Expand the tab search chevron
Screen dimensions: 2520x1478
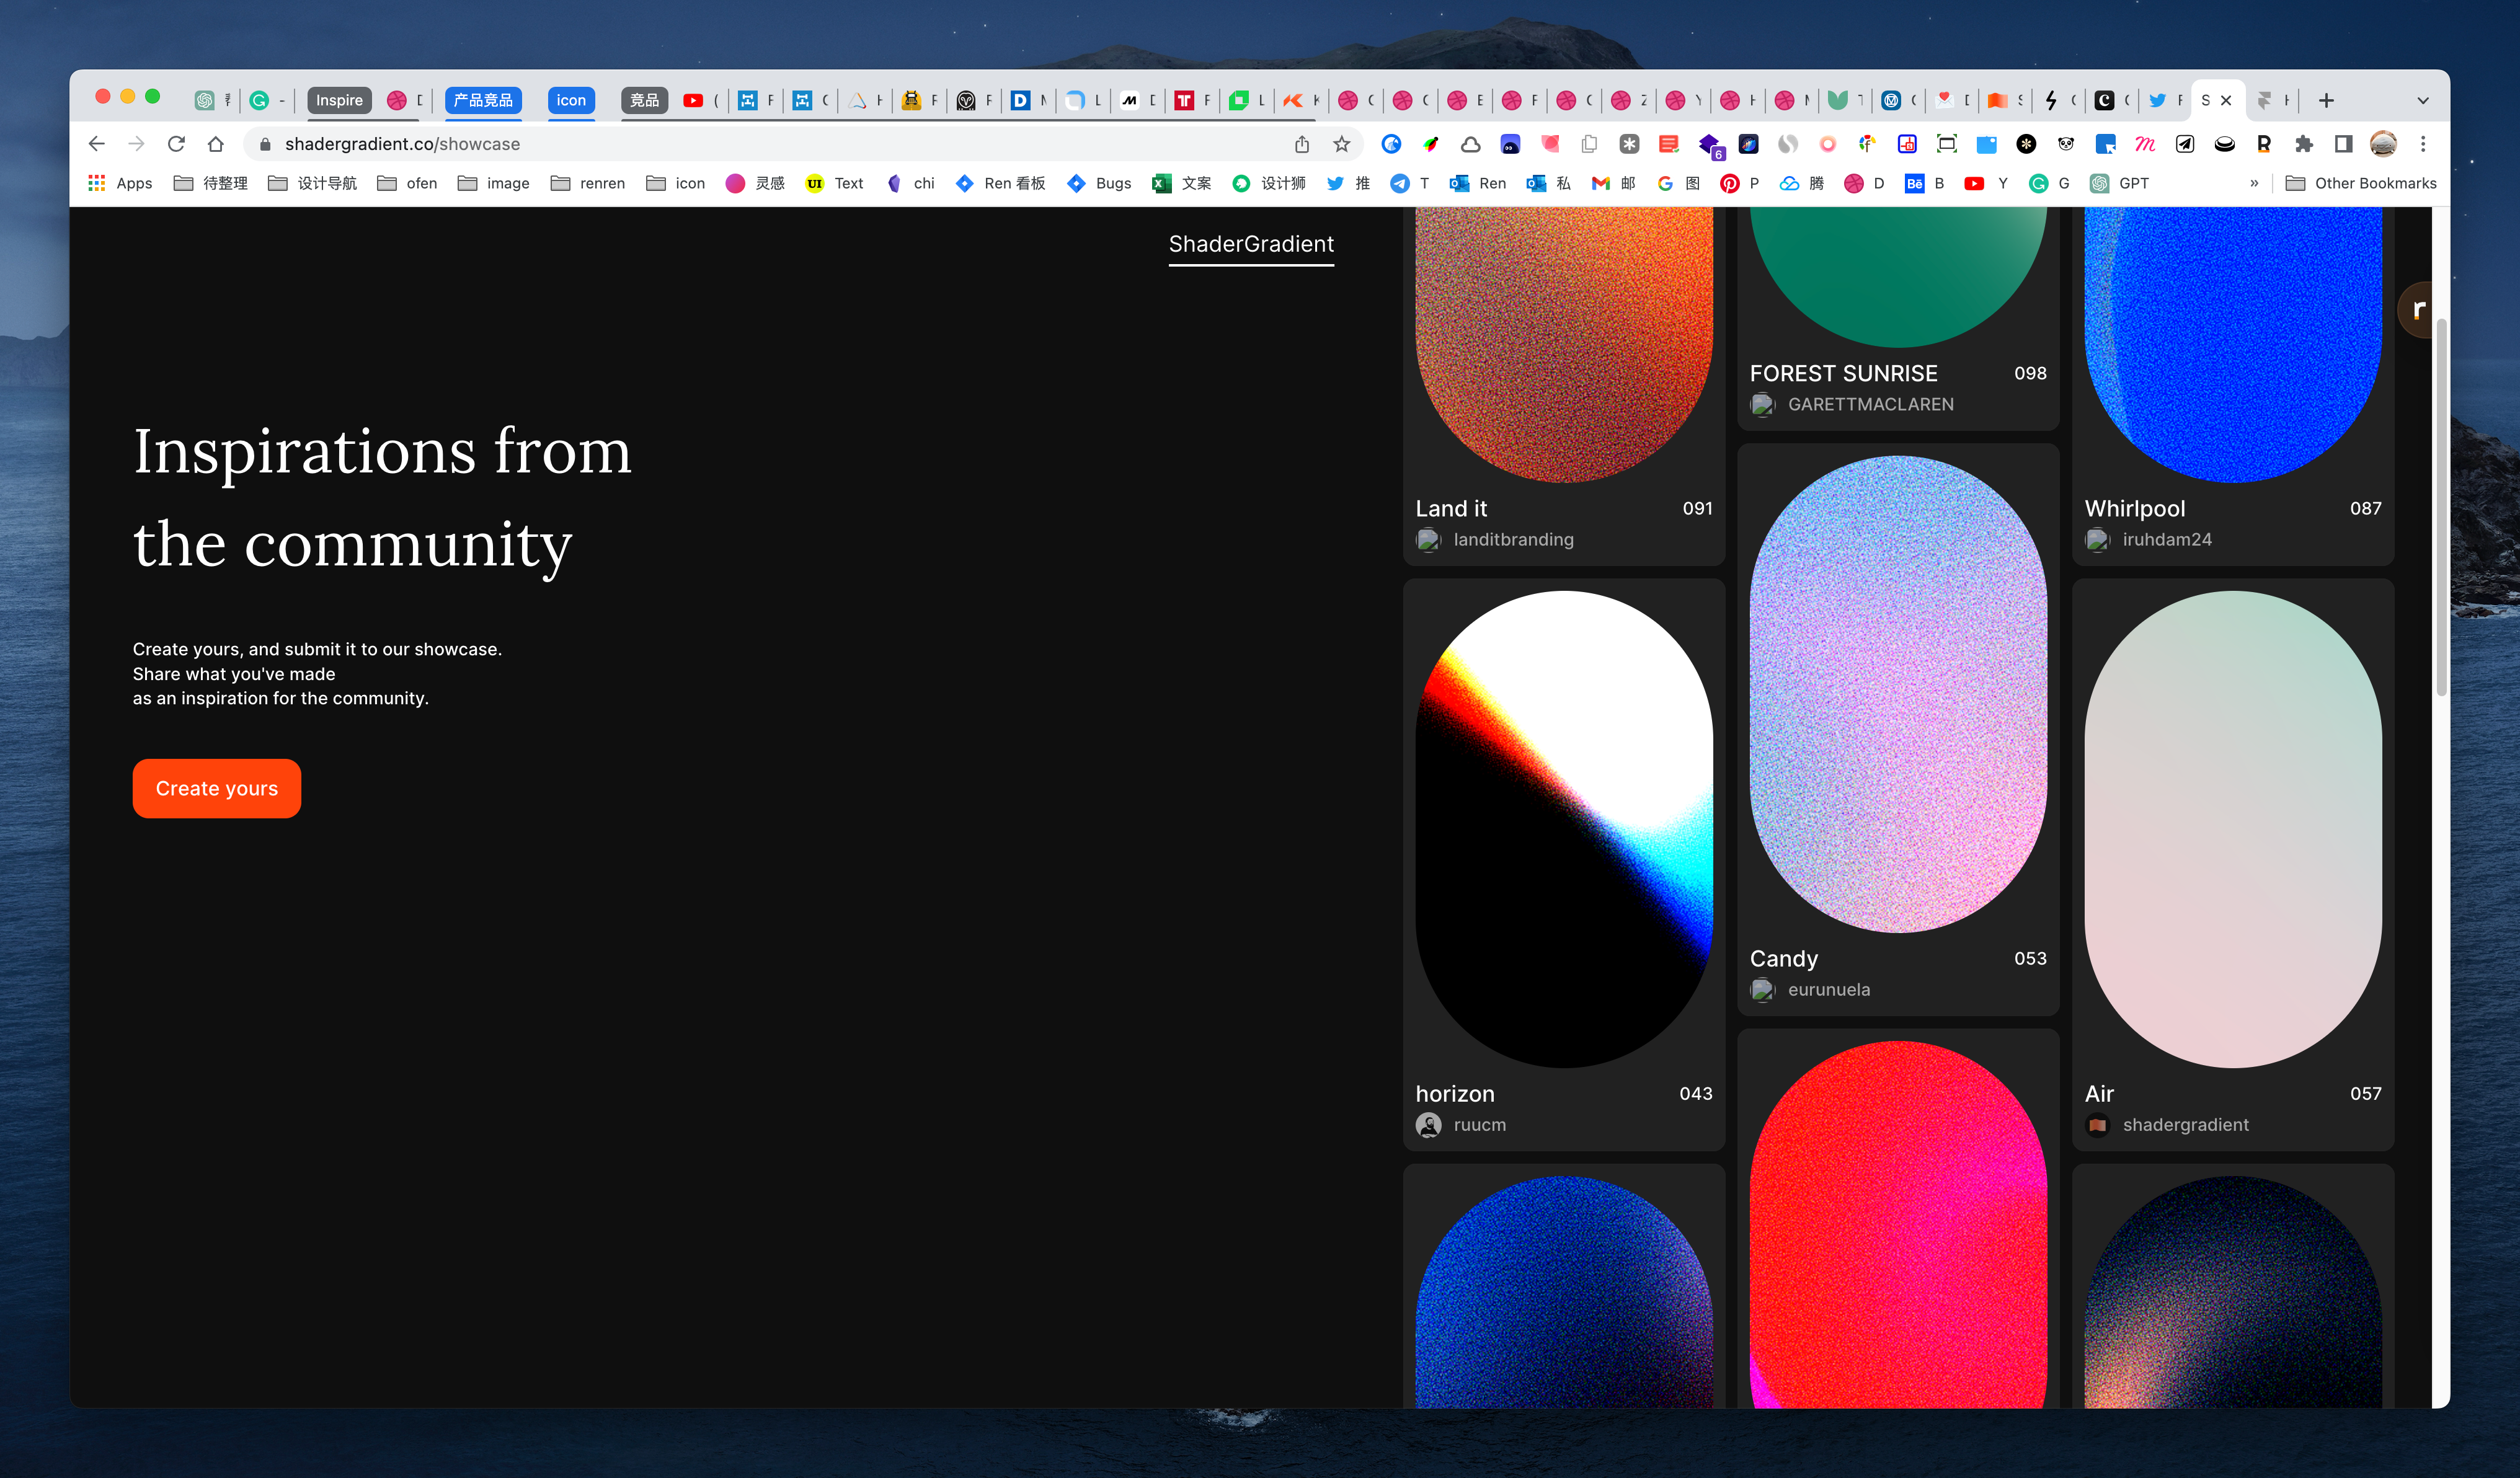[x=2422, y=100]
